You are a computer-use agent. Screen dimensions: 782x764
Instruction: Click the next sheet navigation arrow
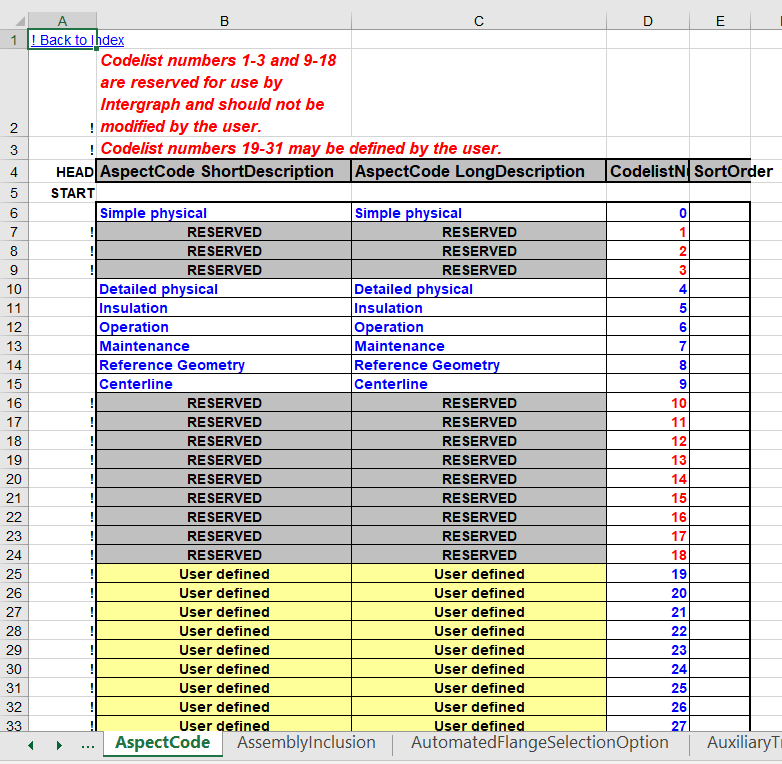tap(59, 745)
